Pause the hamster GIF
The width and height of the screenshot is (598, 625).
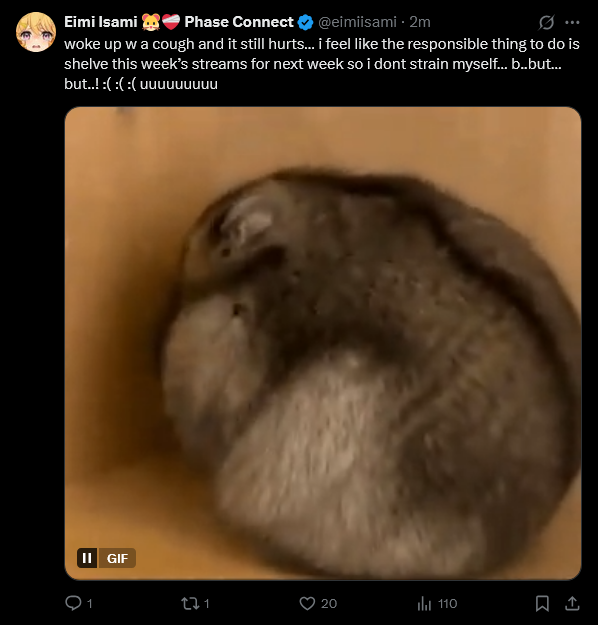tap(87, 558)
